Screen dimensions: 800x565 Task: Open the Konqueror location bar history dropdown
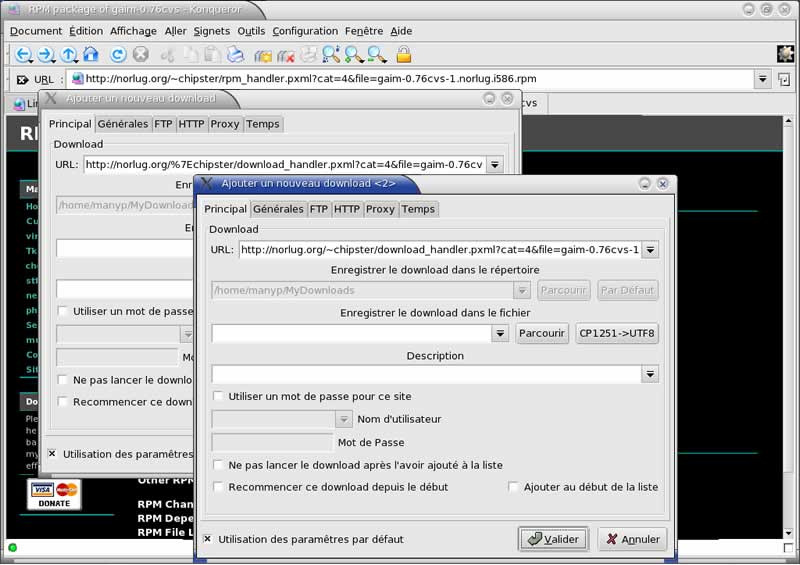(762, 79)
